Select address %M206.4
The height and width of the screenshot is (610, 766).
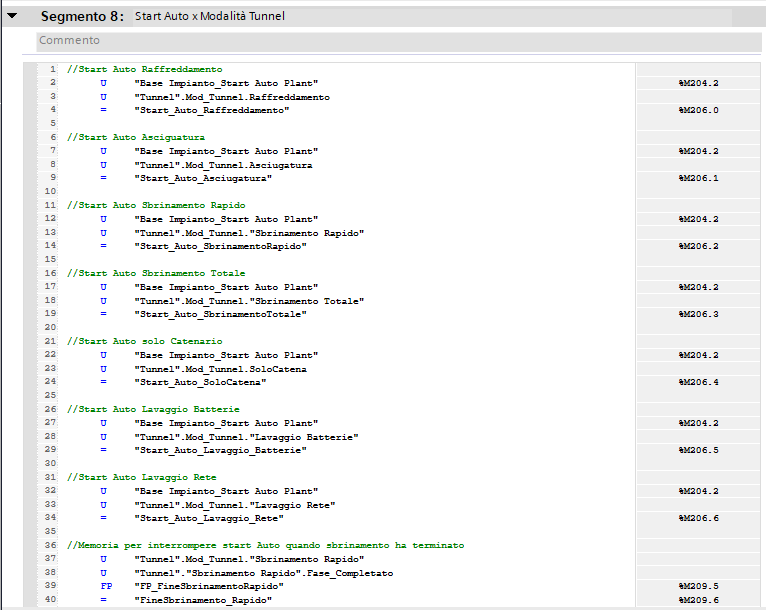(x=699, y=382)
